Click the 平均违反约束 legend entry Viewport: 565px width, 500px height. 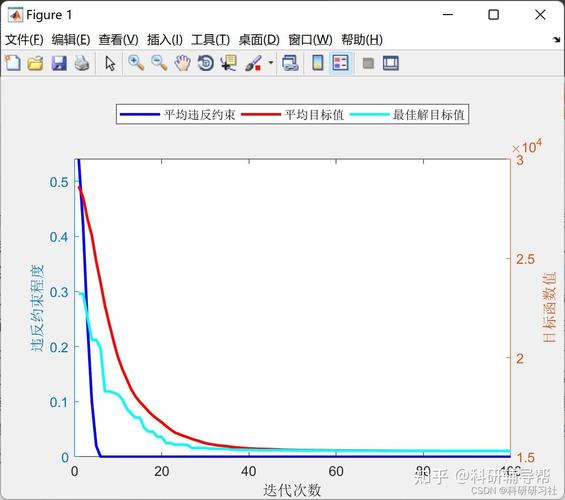[x=199, y=115]
